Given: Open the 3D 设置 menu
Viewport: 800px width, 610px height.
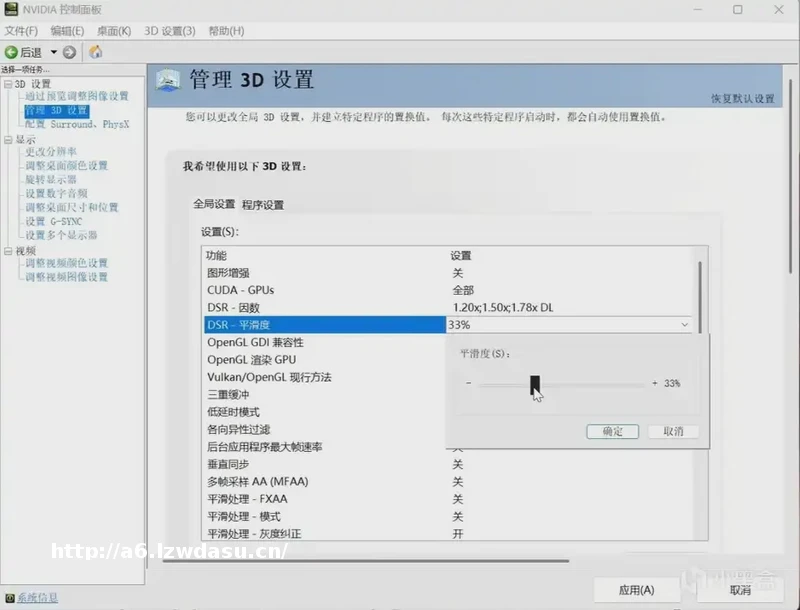Looking at the screenshot, I should (169, 31).
